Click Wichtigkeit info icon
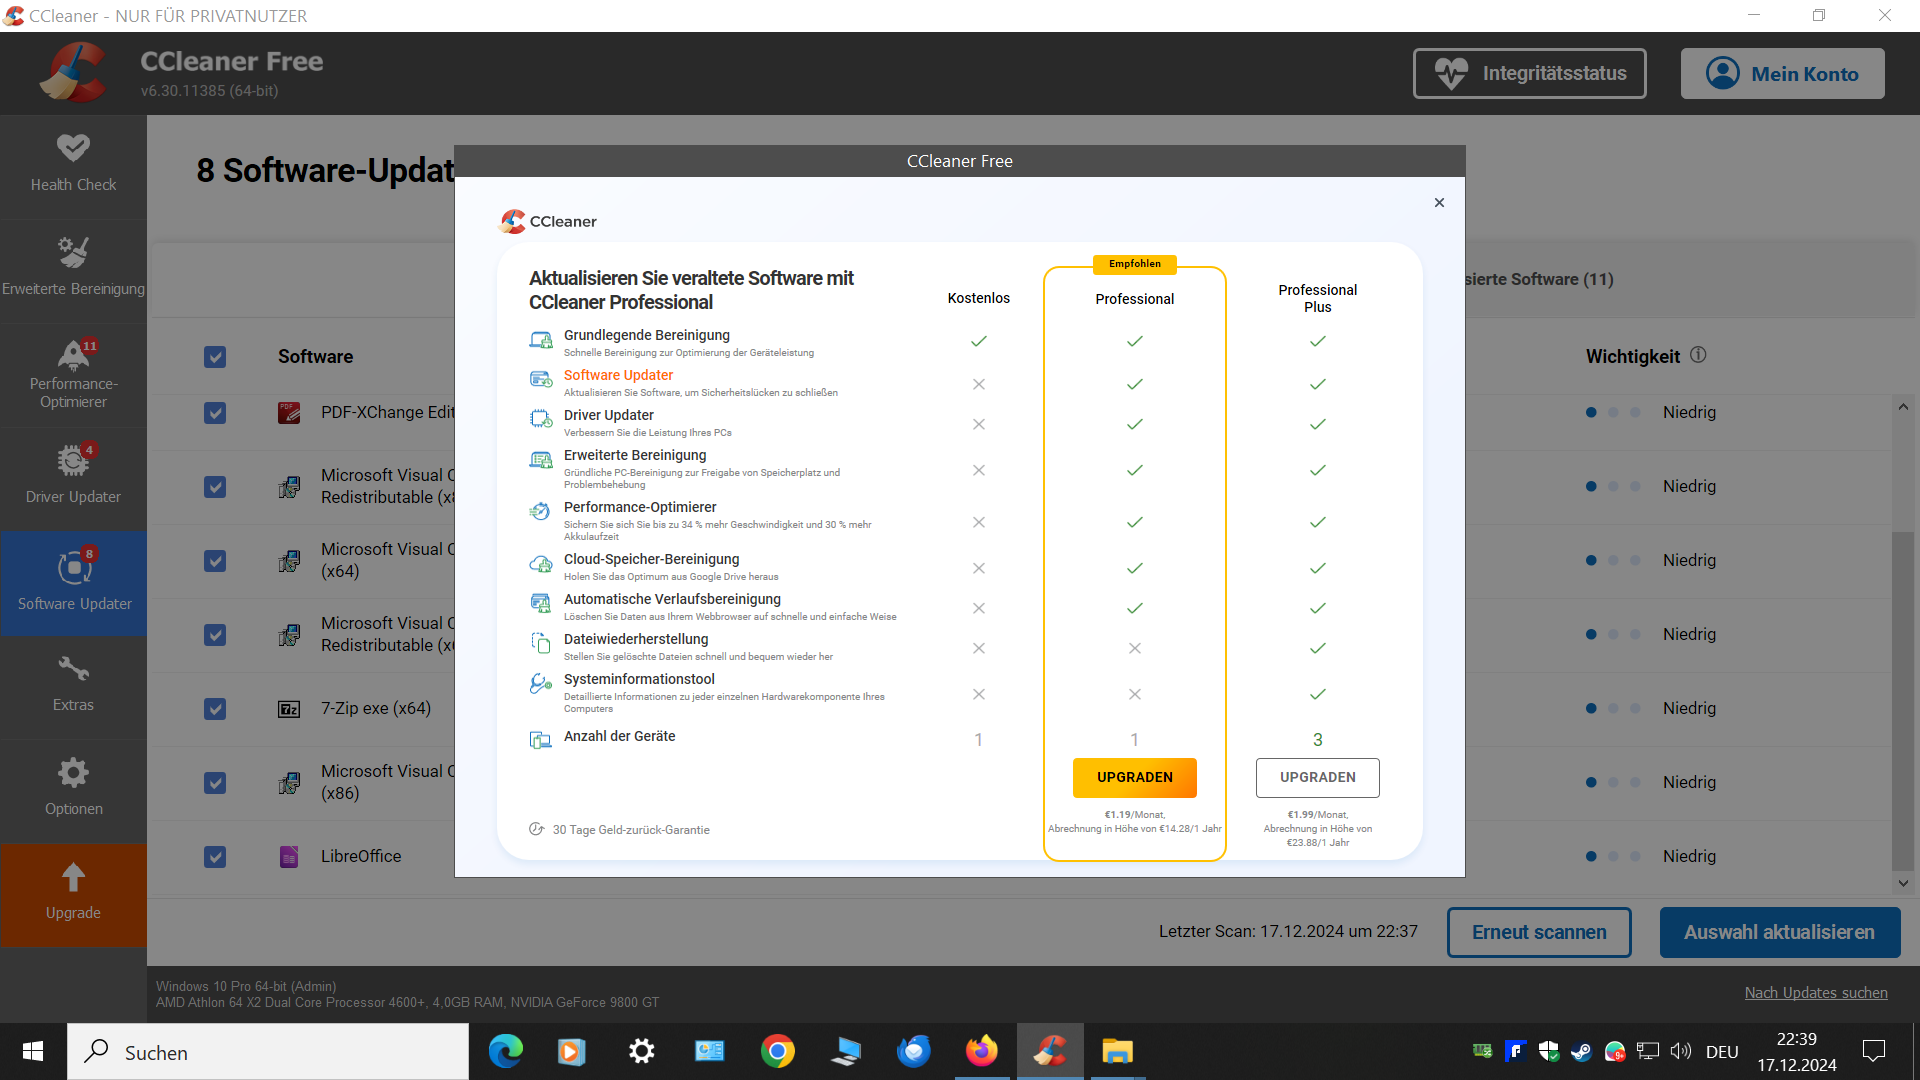Viewport: 1920px width, 1080px height. [1698, 355]
